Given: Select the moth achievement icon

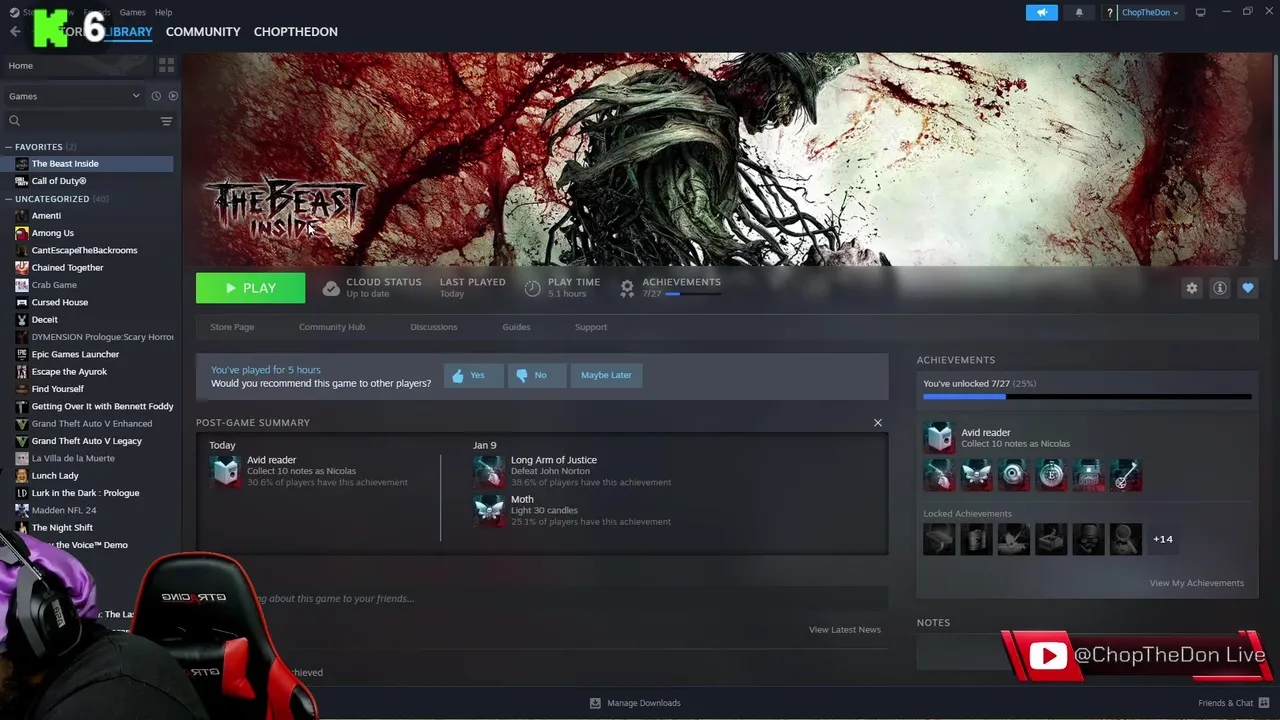Looking at the screenshot, I should click(976, 475).
